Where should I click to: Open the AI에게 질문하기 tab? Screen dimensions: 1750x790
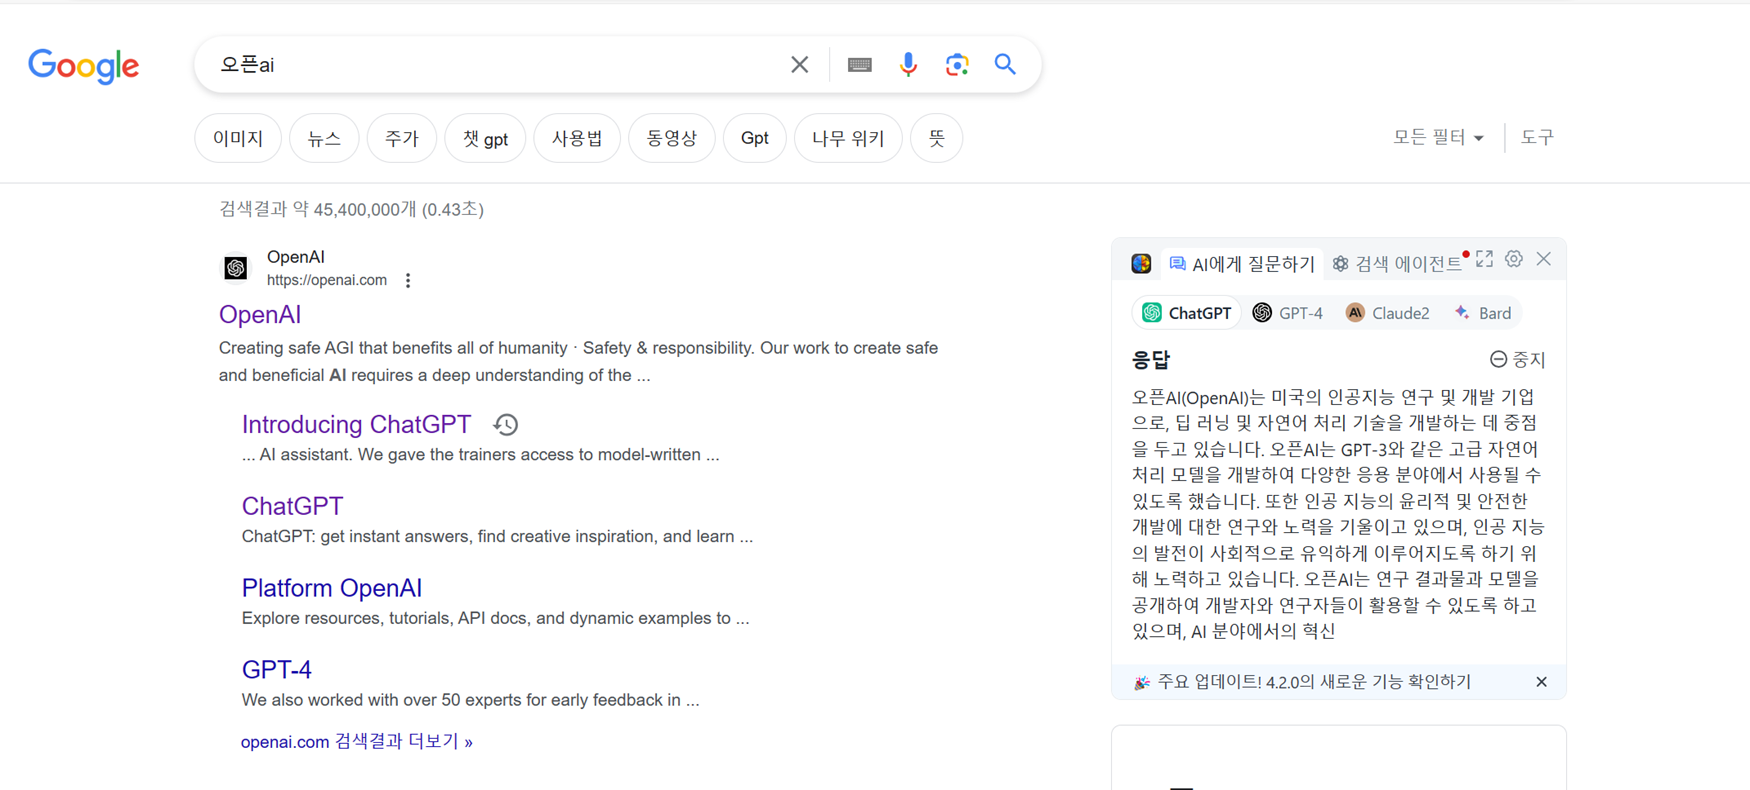click(1242, 264)
